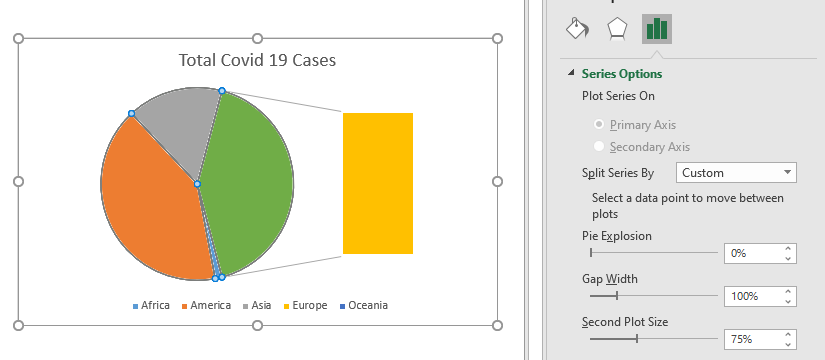Open the Split Series By dropdown
Image resolution: width=825 pixels, height=360 pixels.
point(736,173)
